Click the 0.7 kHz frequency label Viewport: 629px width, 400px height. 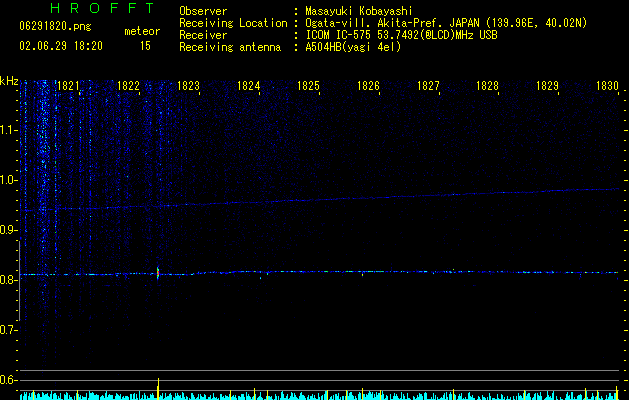pos(9,330)
